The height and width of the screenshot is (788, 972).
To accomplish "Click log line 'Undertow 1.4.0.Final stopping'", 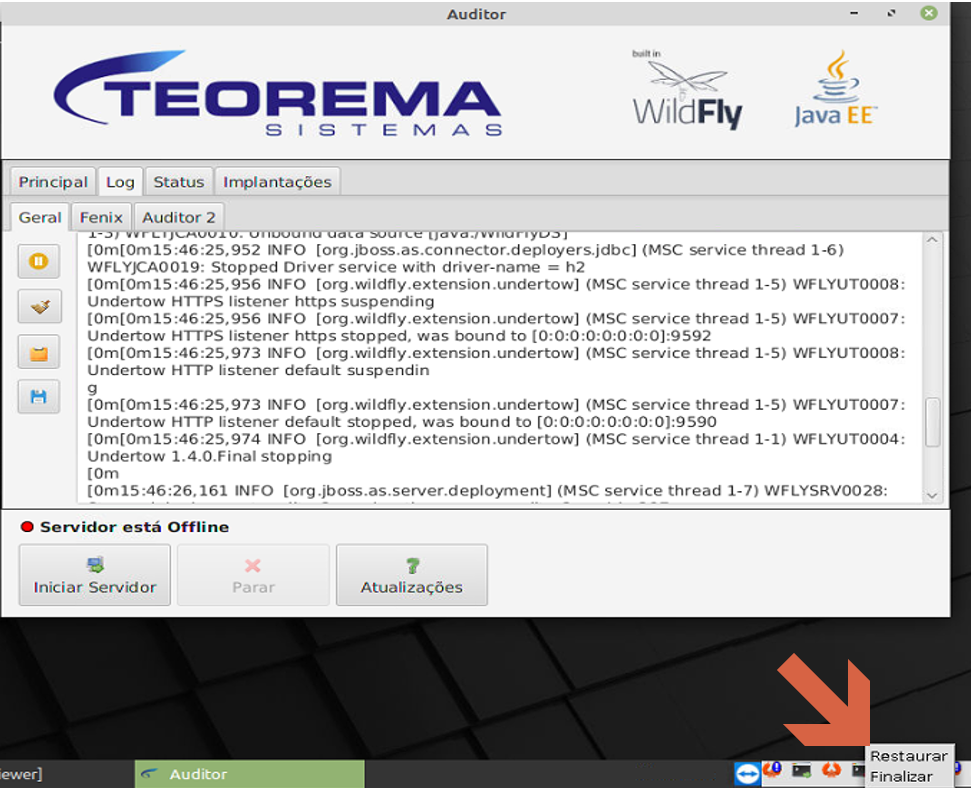I will (210, 456).
